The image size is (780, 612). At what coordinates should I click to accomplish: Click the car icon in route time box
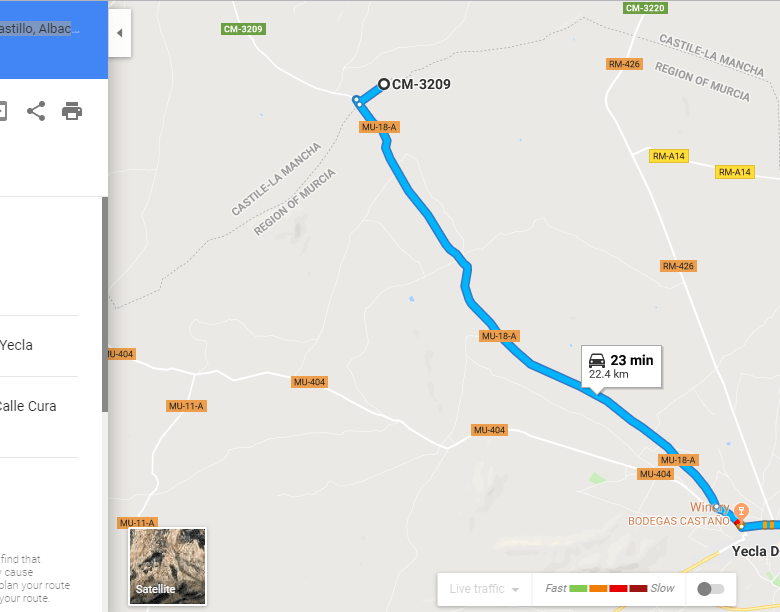point(597,360)
